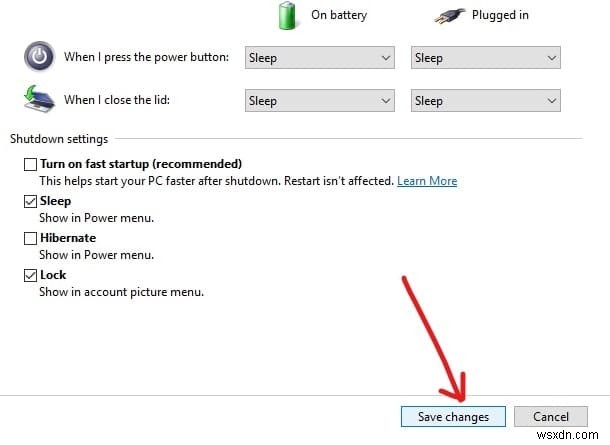610x445 pixels.
Task: Open the Learn More link
Action: pos(427,181)
